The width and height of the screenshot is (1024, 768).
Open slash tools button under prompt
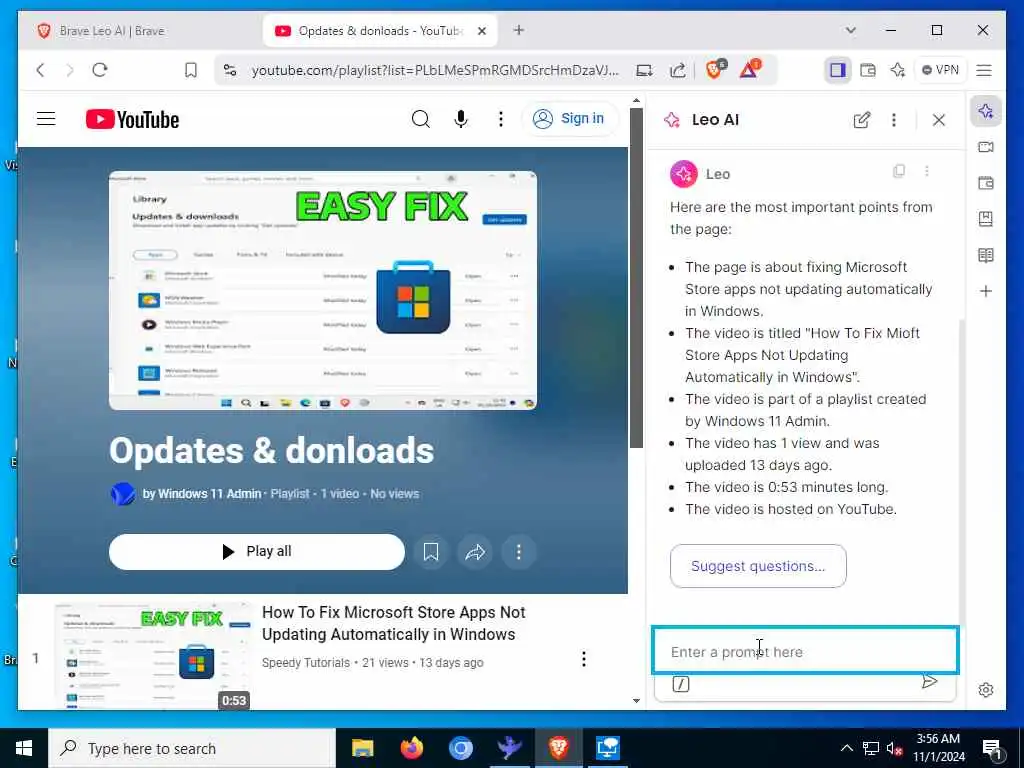pos(680,684)
